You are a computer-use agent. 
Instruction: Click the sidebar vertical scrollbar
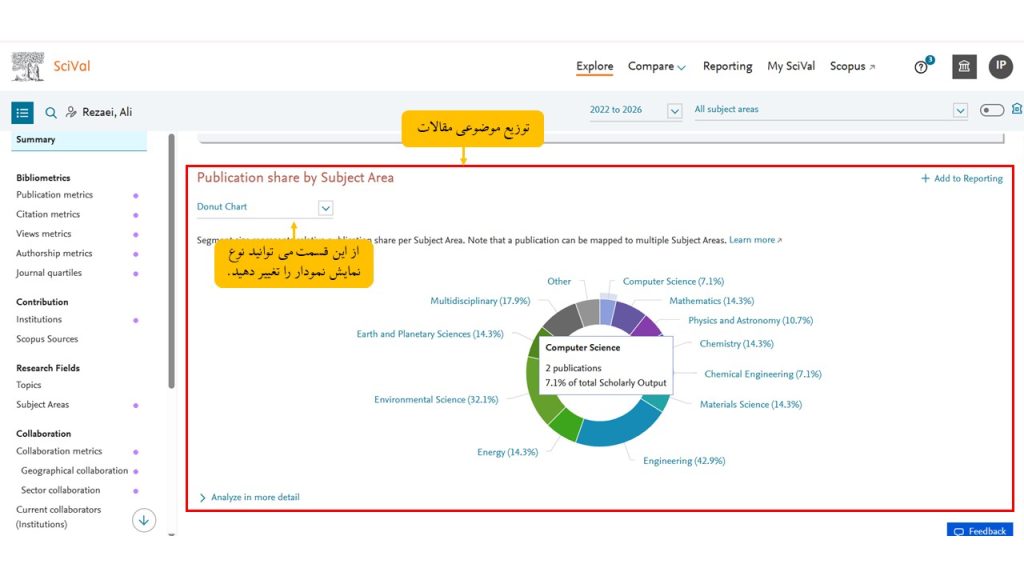(171, 261)
